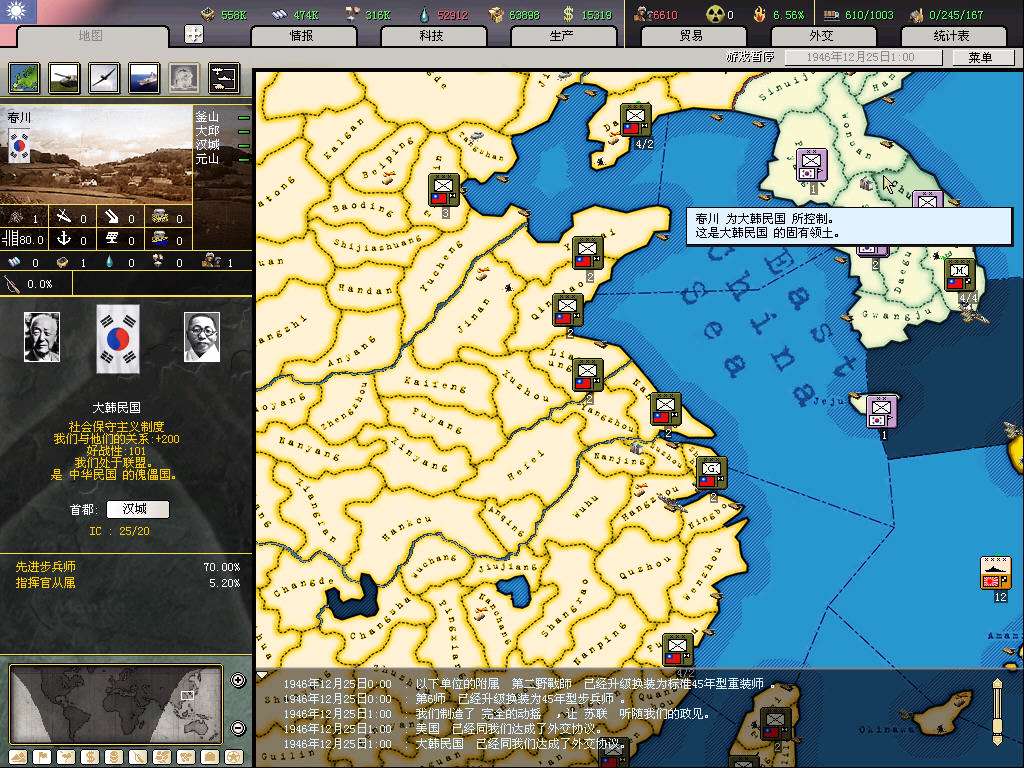Expand the message log resize handle
Image resolution: width=1024 pixels, height=768 pixels.
click(x=996, y=711)
